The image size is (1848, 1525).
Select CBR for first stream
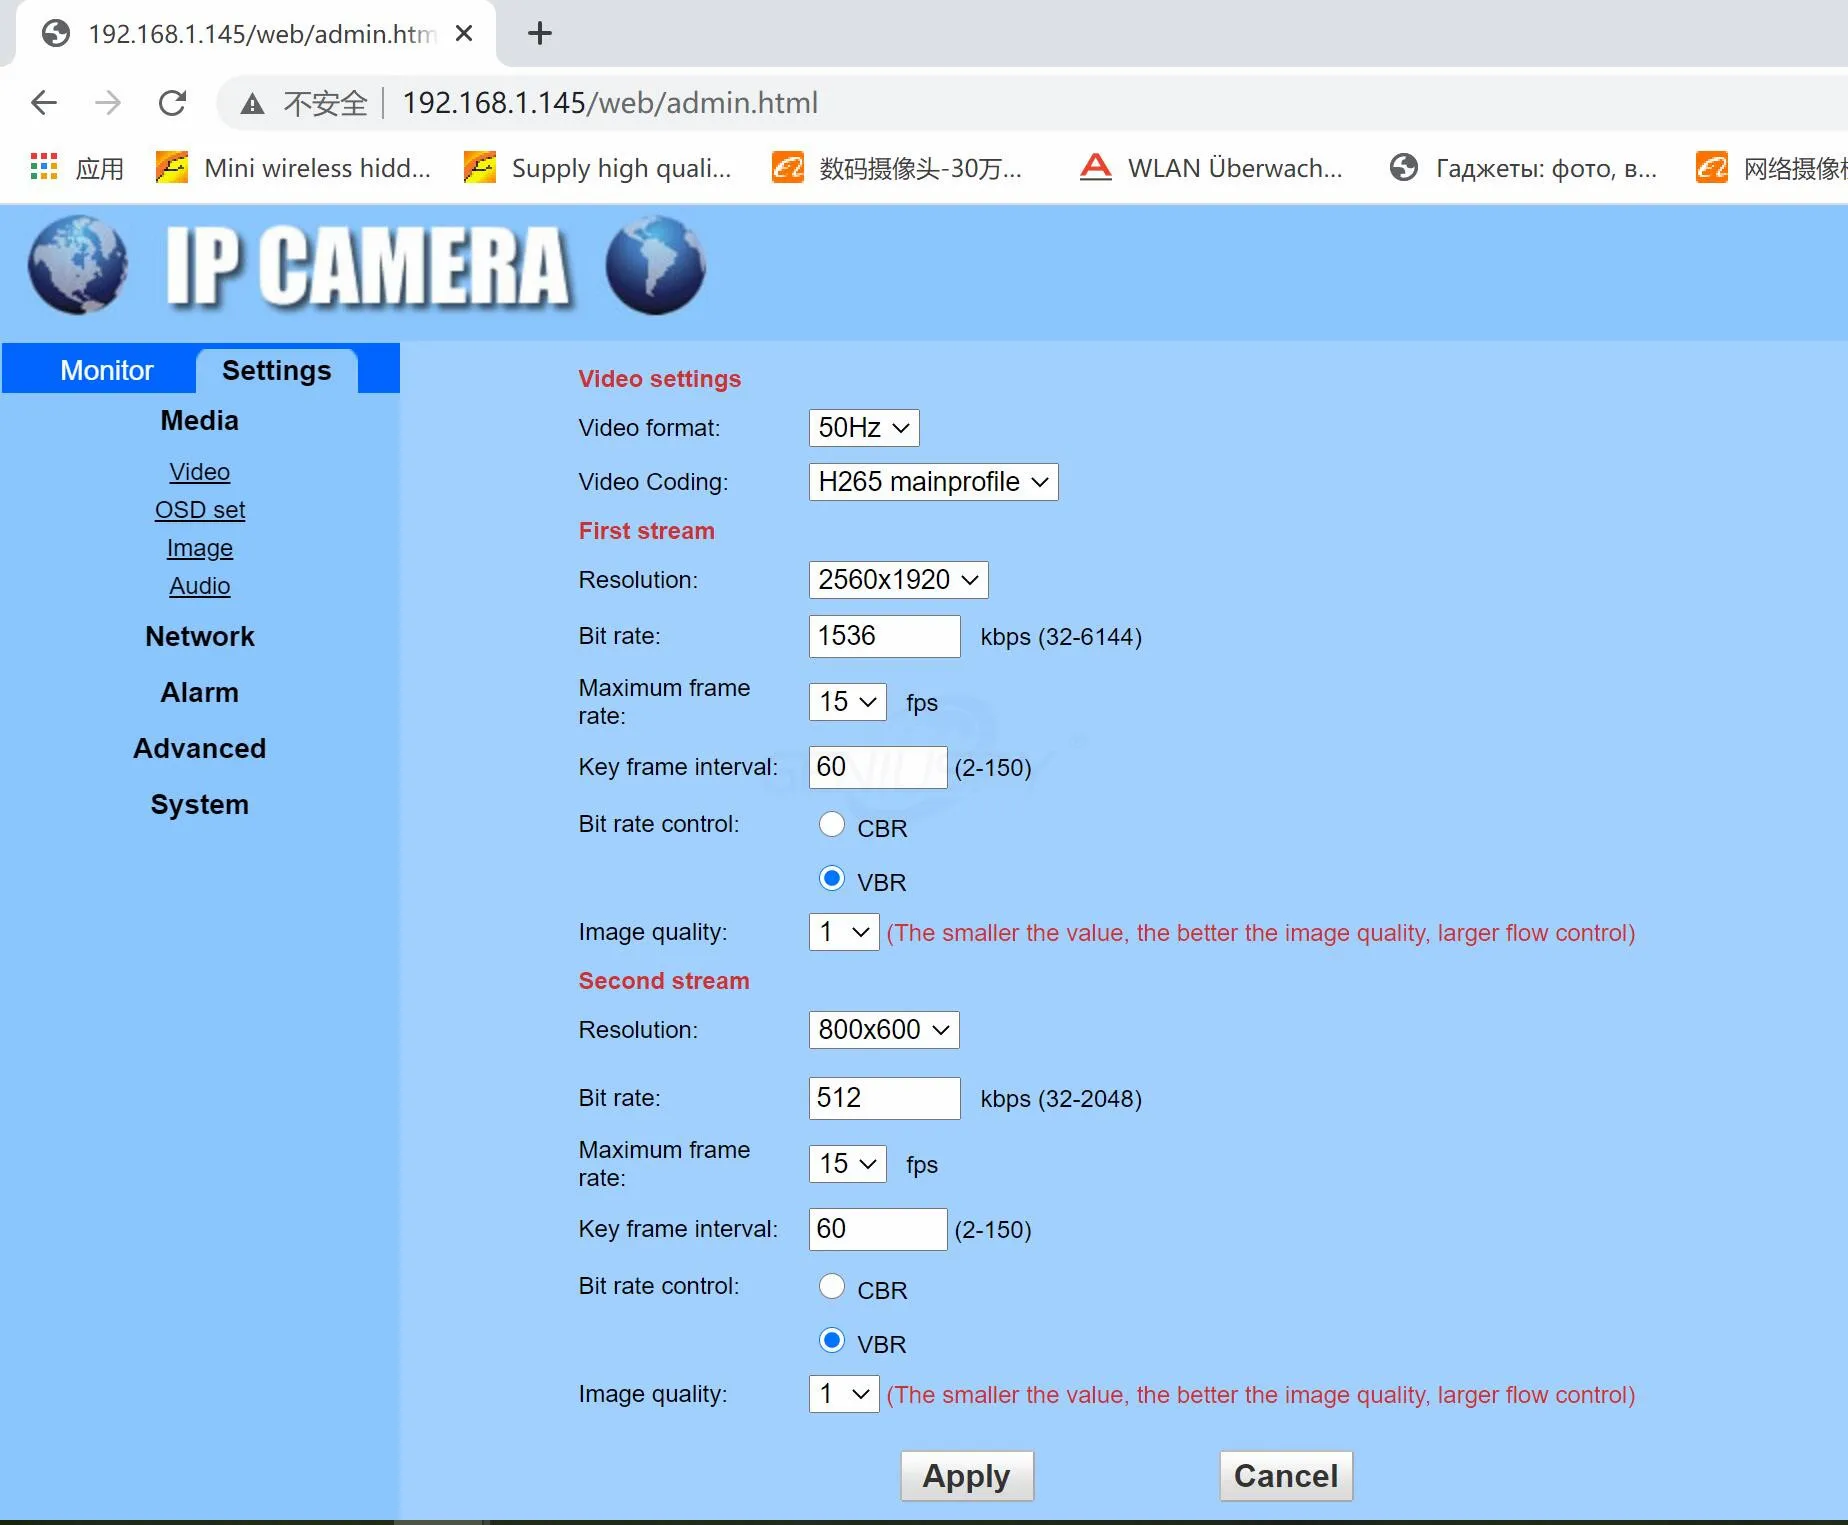831,825
